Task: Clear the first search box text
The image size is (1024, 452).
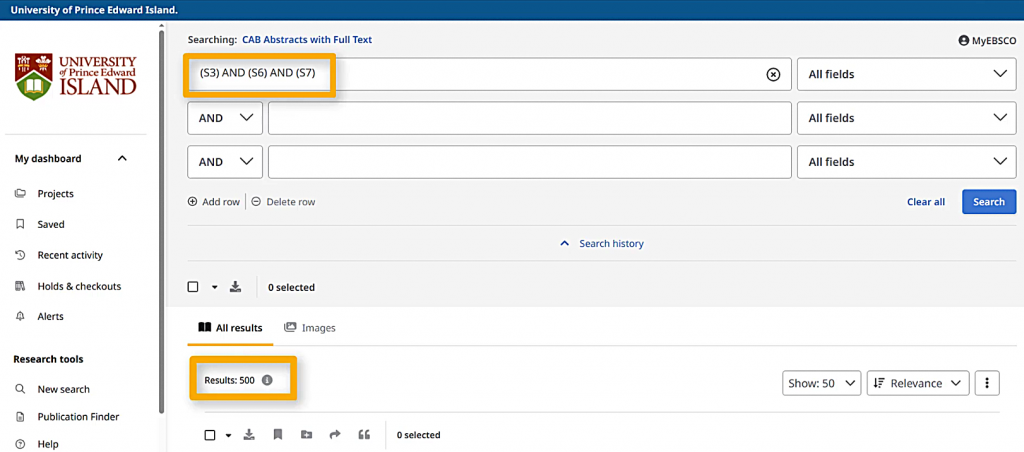Action: tap(773, 74)
